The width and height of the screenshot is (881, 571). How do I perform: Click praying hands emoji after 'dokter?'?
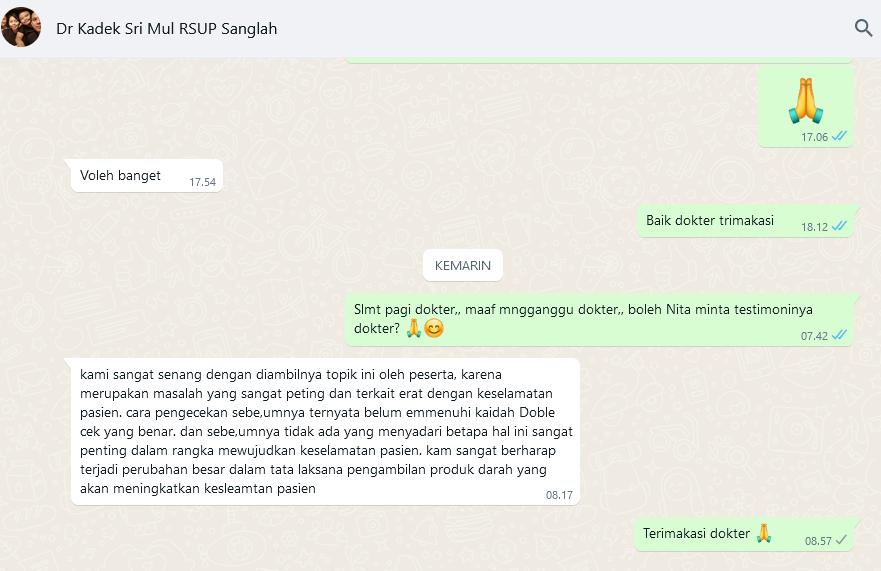tap(414, 328)
